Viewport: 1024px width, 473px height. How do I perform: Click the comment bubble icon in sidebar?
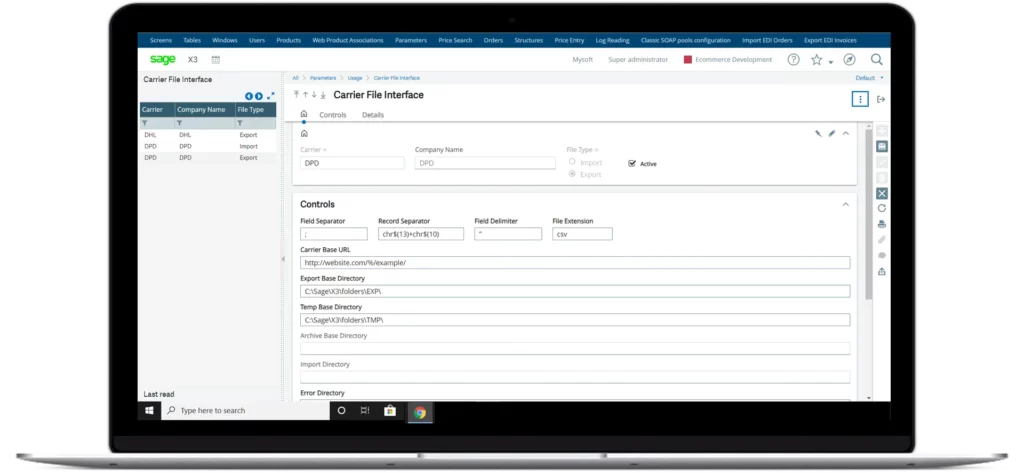pos(882,255)
